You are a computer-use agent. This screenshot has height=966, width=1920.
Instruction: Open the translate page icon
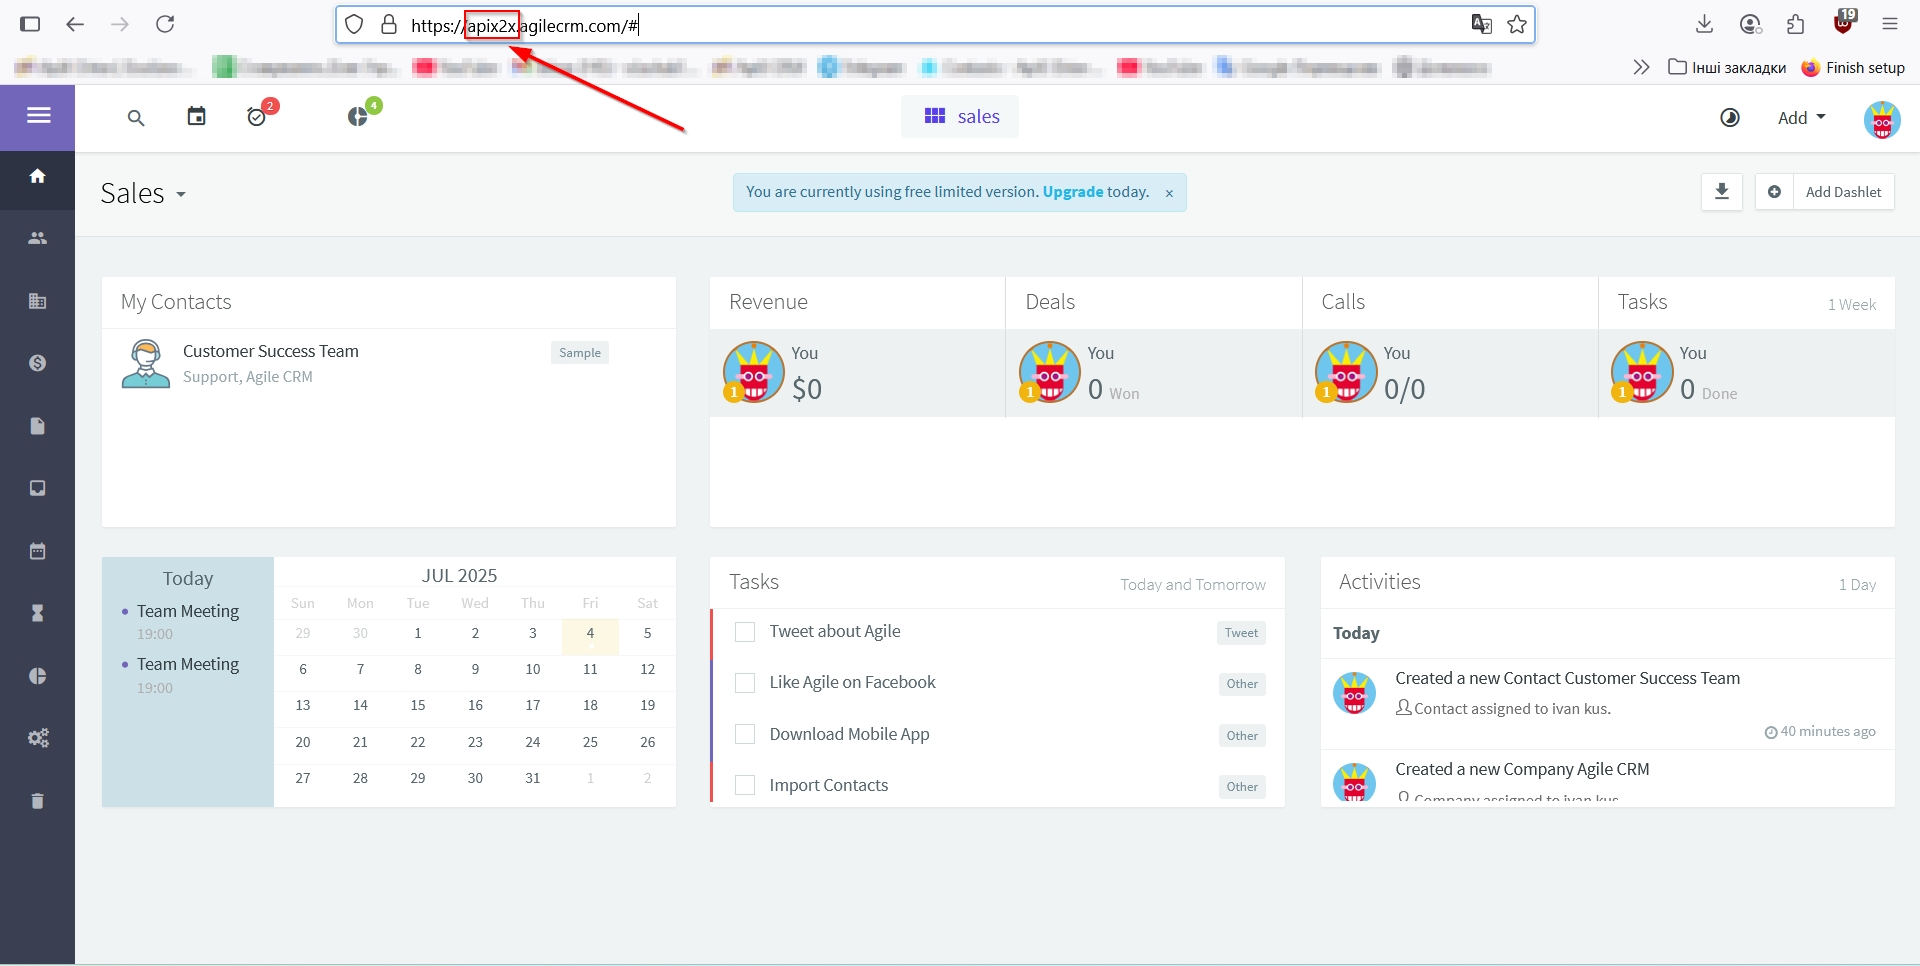(x=1482, y=25)
